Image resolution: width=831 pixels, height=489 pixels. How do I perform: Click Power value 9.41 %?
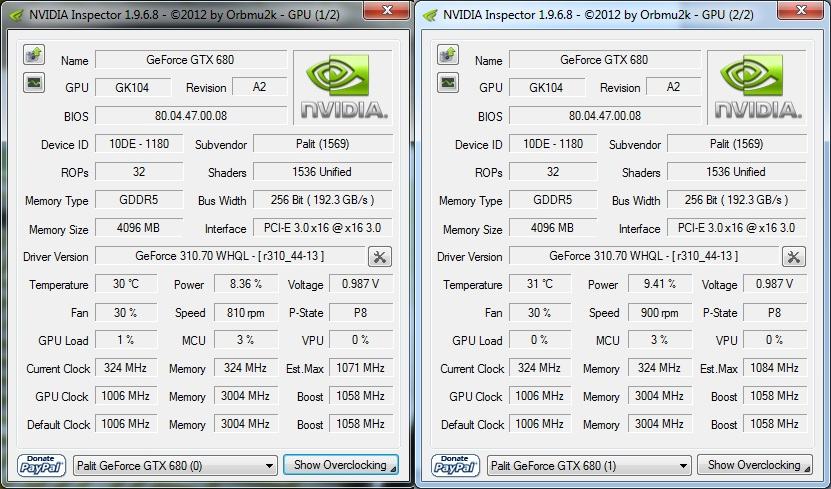[660, 284]
